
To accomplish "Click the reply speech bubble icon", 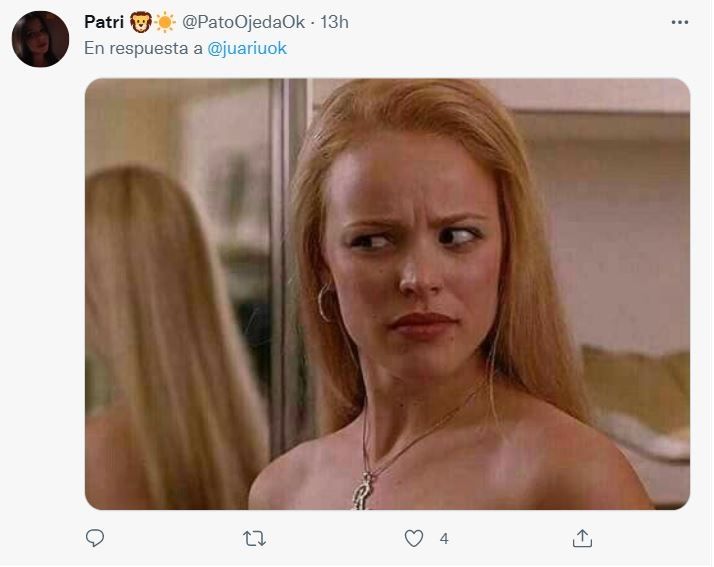I will coord(95,539).
